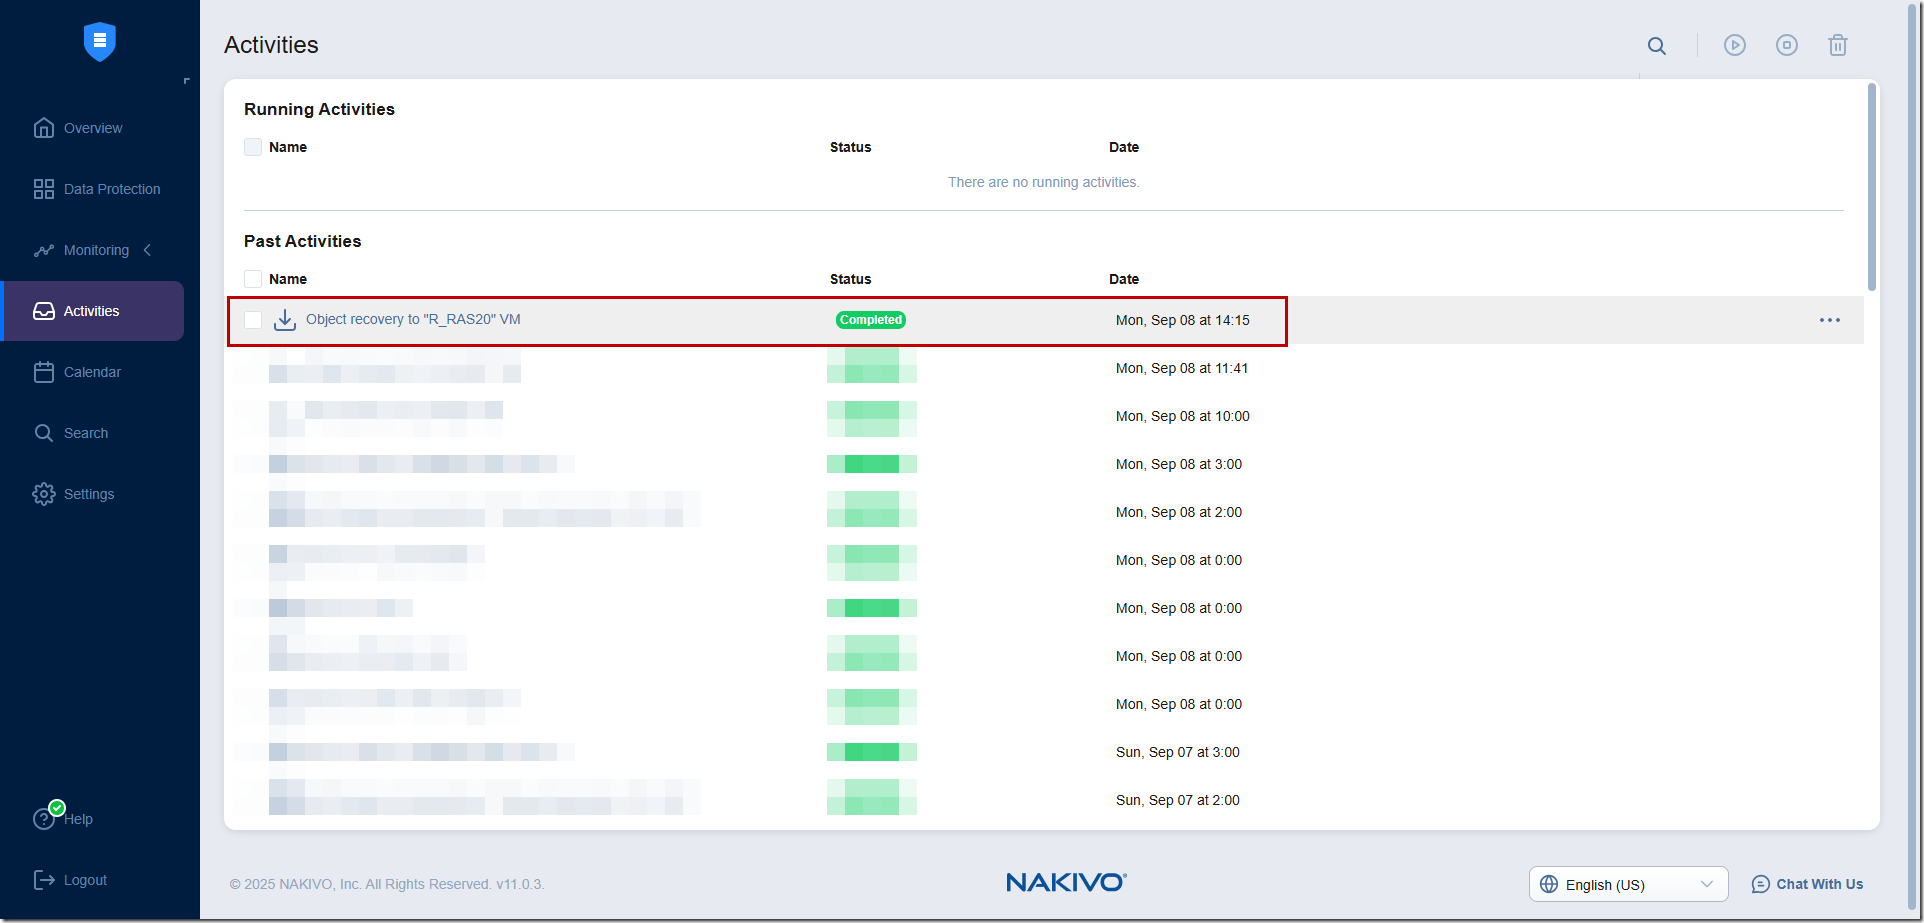Click Running Activities Status column header
Screen dimensions: 1924x923
pyautogui.click(x=850, y=147)
